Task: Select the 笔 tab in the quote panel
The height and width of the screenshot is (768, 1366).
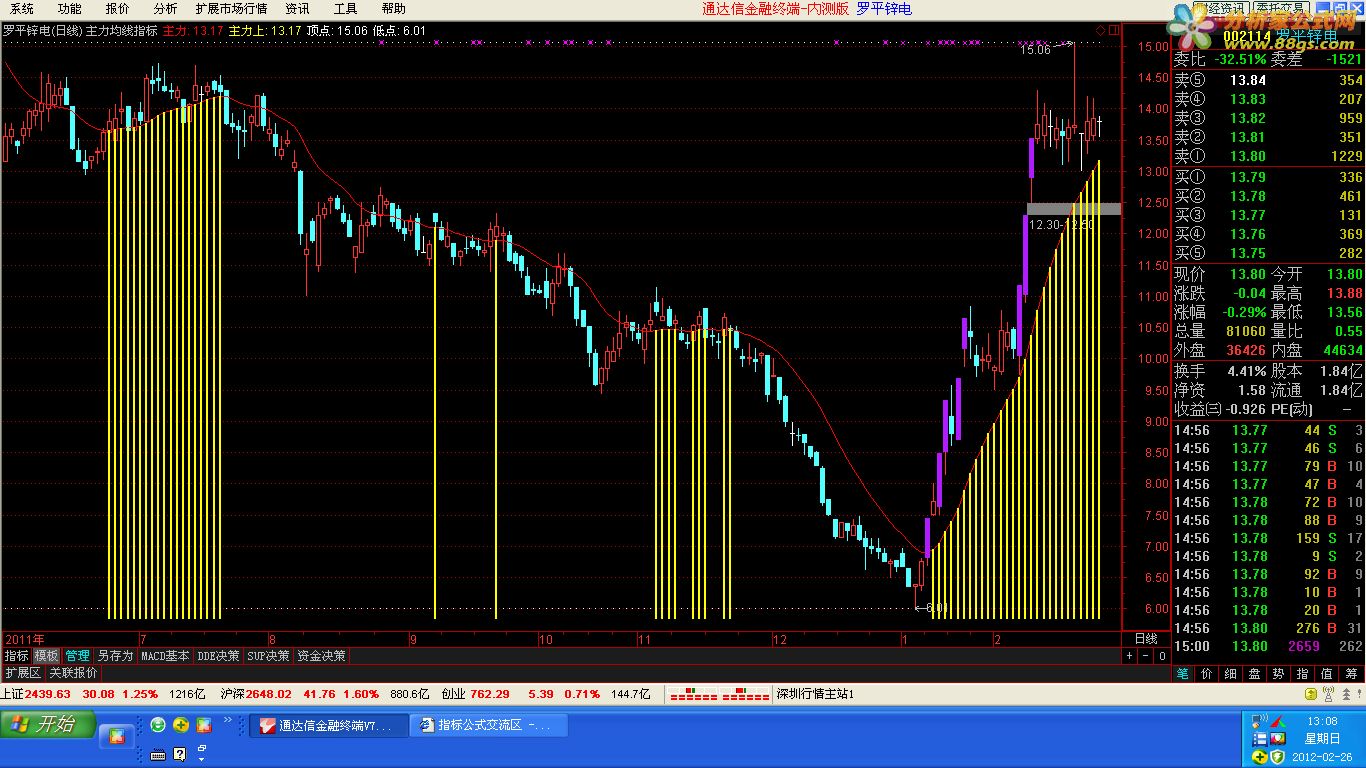Action: pyautogui.click(x=1183, y=674)
